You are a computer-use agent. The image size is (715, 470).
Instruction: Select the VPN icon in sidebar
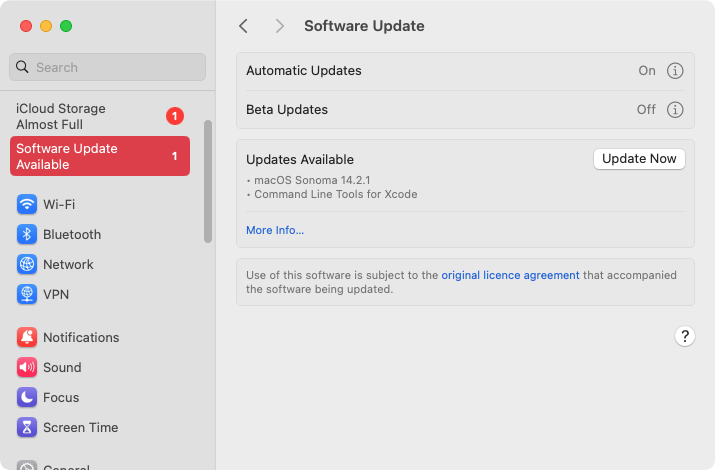coord(27,294)
